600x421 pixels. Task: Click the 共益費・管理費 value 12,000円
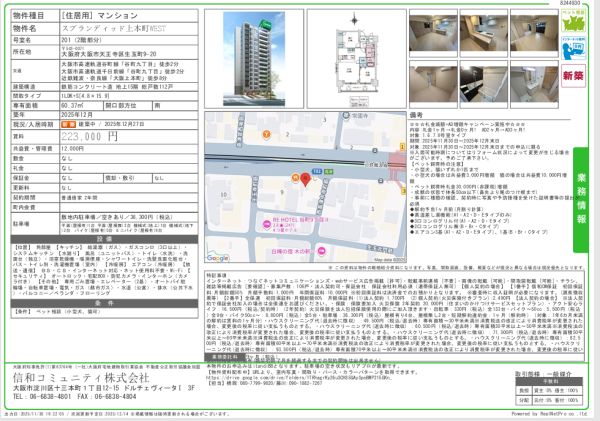[x=73, y=148]
